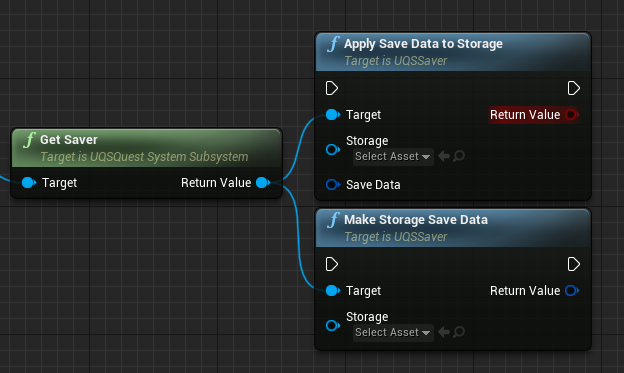Click the Storage pin on Apply Save Data to Storage

[x=333, y=150]
